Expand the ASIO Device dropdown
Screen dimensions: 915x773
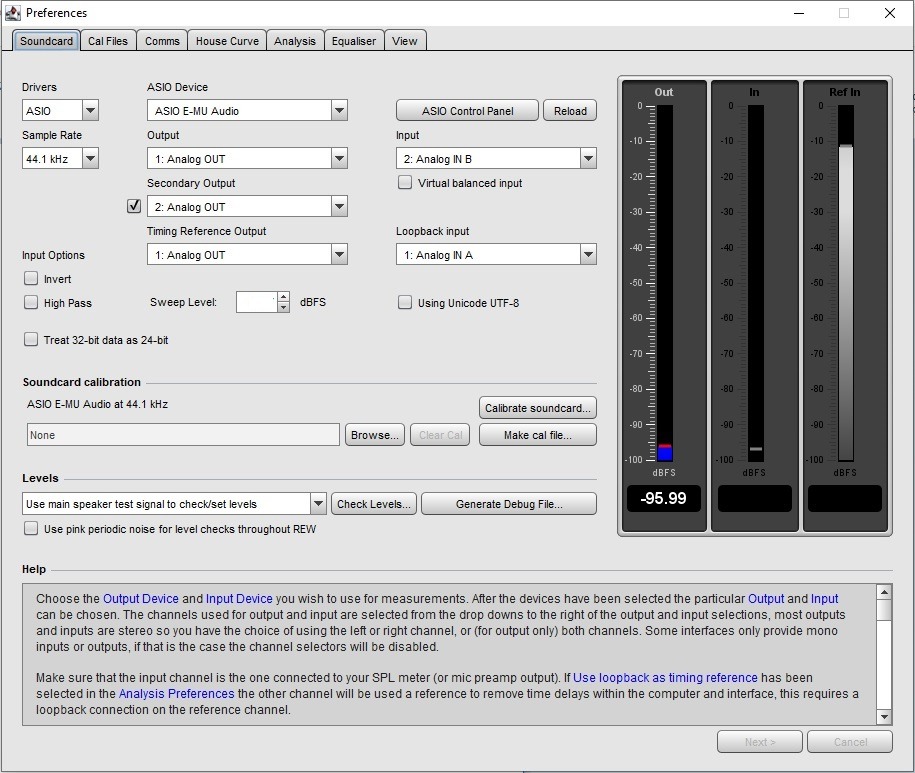coord(247,110)
